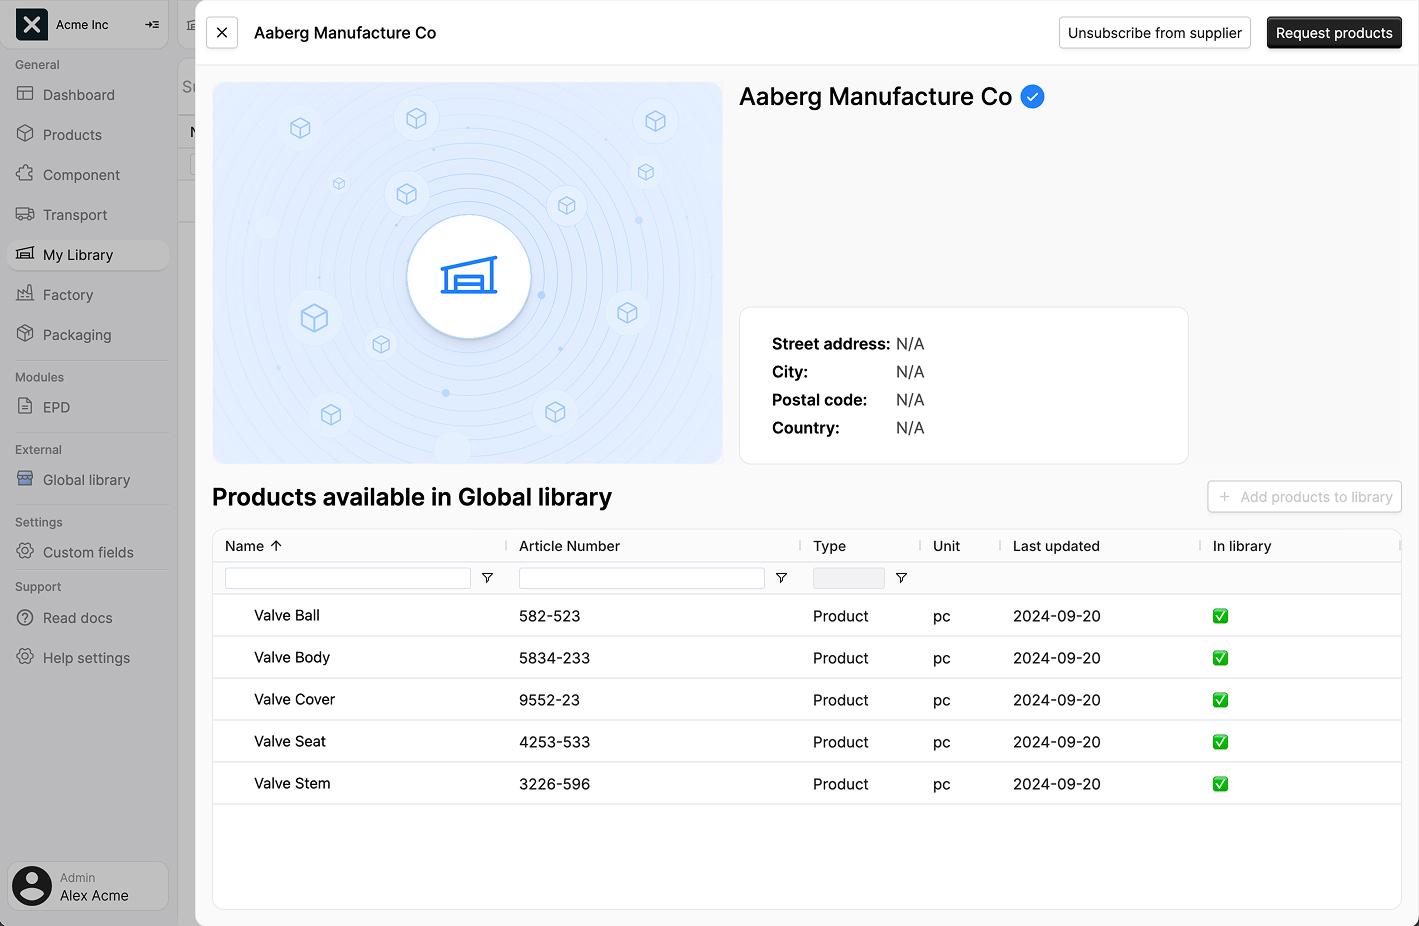
Task: Click Last updated date for Valve Ball
Action: [x=1056, y=616]
